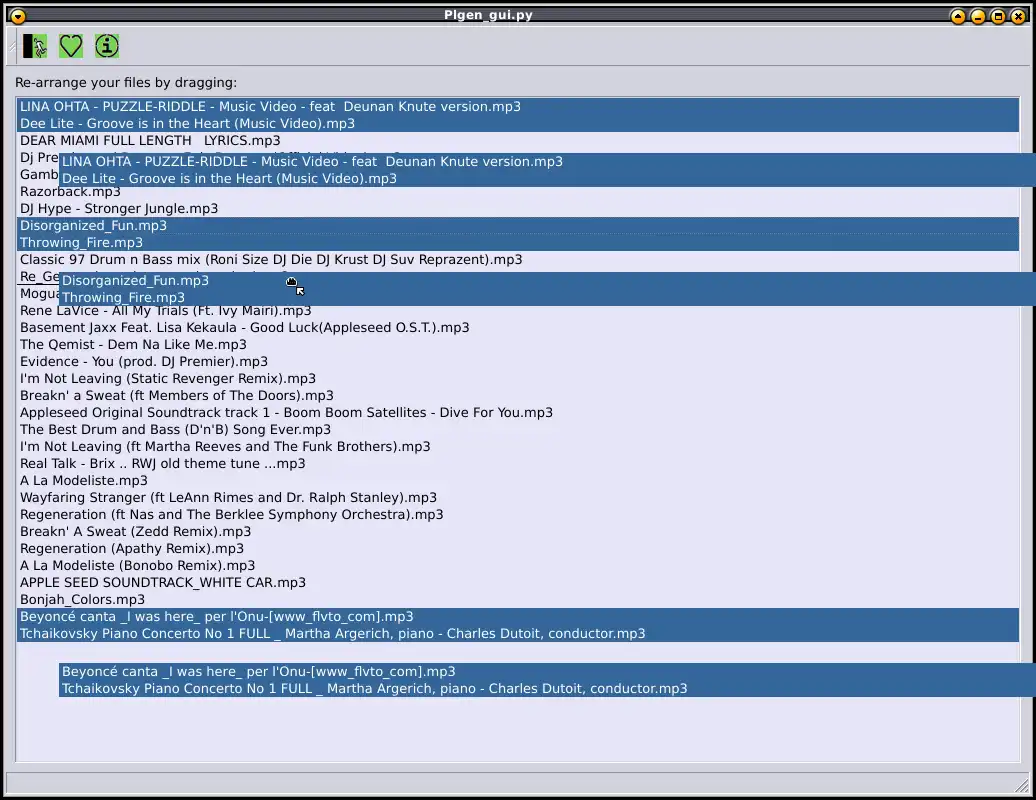The width and height of the screenshot is (1036, 800).
Task: Select 'Evidence - You (prod. DJ Premier).mp3'
Action: (518, 361)
